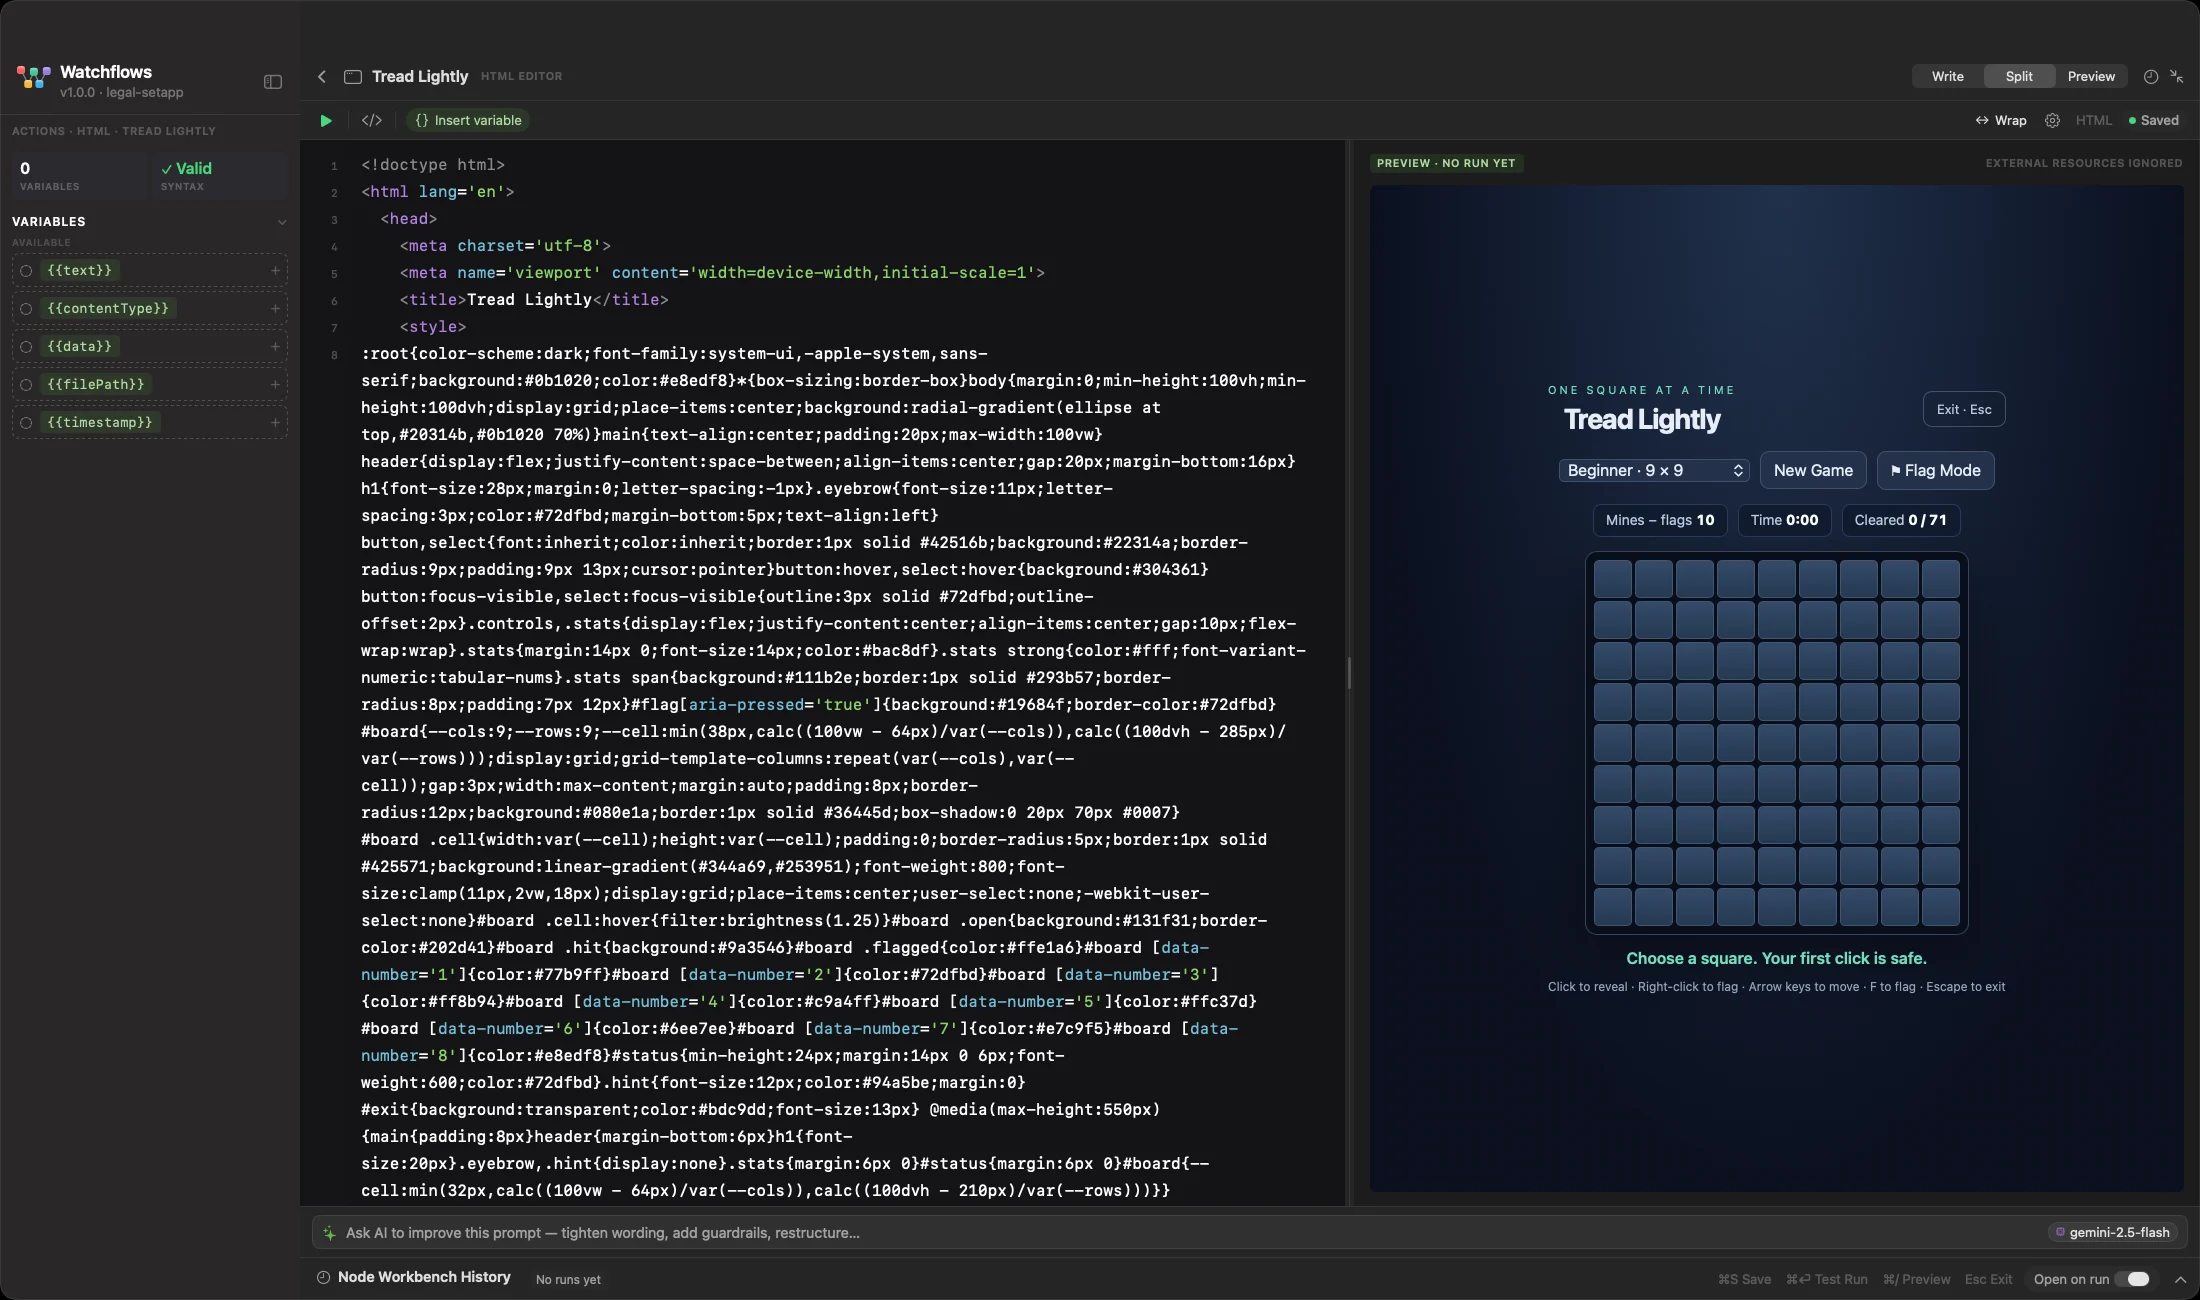Screen dimensions: 2200x1300
Task: Open the Beginner 9 × 9 difficulty dropdown
Action: point(1654,470)
